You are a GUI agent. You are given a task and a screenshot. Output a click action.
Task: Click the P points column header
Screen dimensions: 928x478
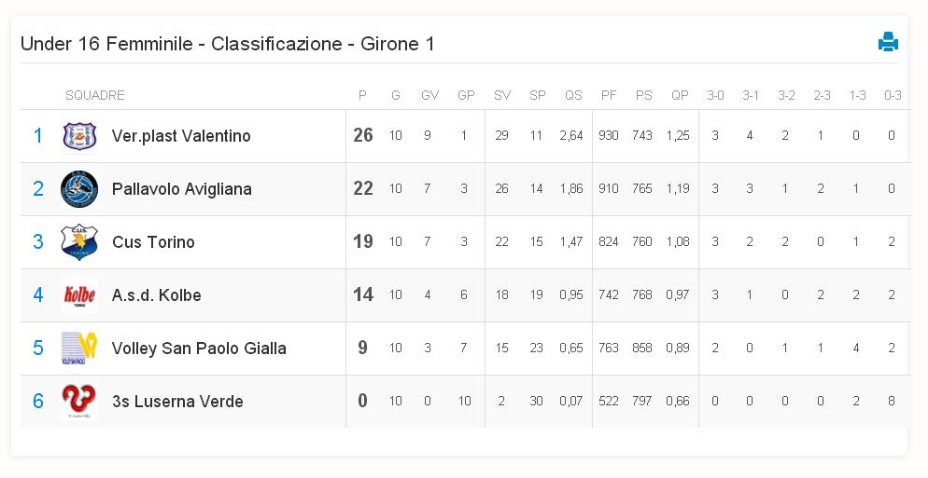(362, 95)
